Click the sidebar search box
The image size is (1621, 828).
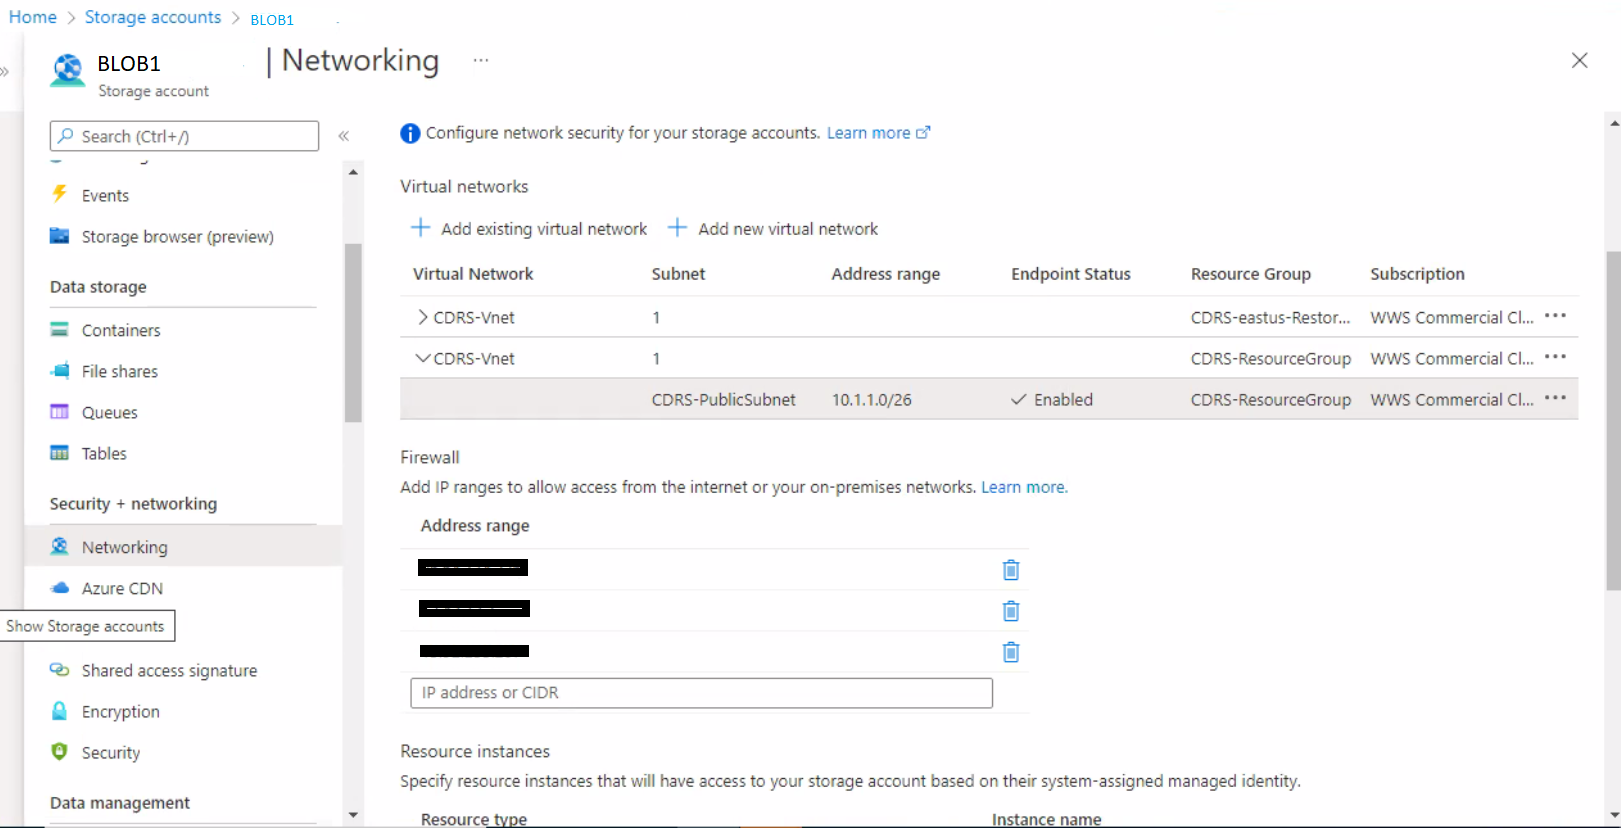[185, 136]
